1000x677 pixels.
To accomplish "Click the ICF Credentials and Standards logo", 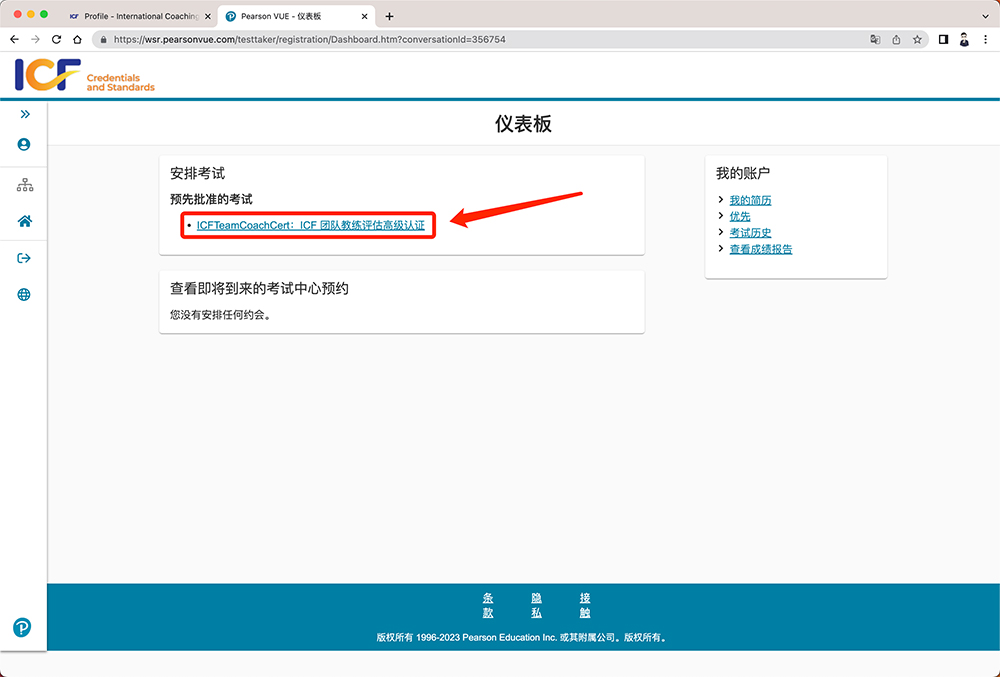I will click(x=85, y=76).
